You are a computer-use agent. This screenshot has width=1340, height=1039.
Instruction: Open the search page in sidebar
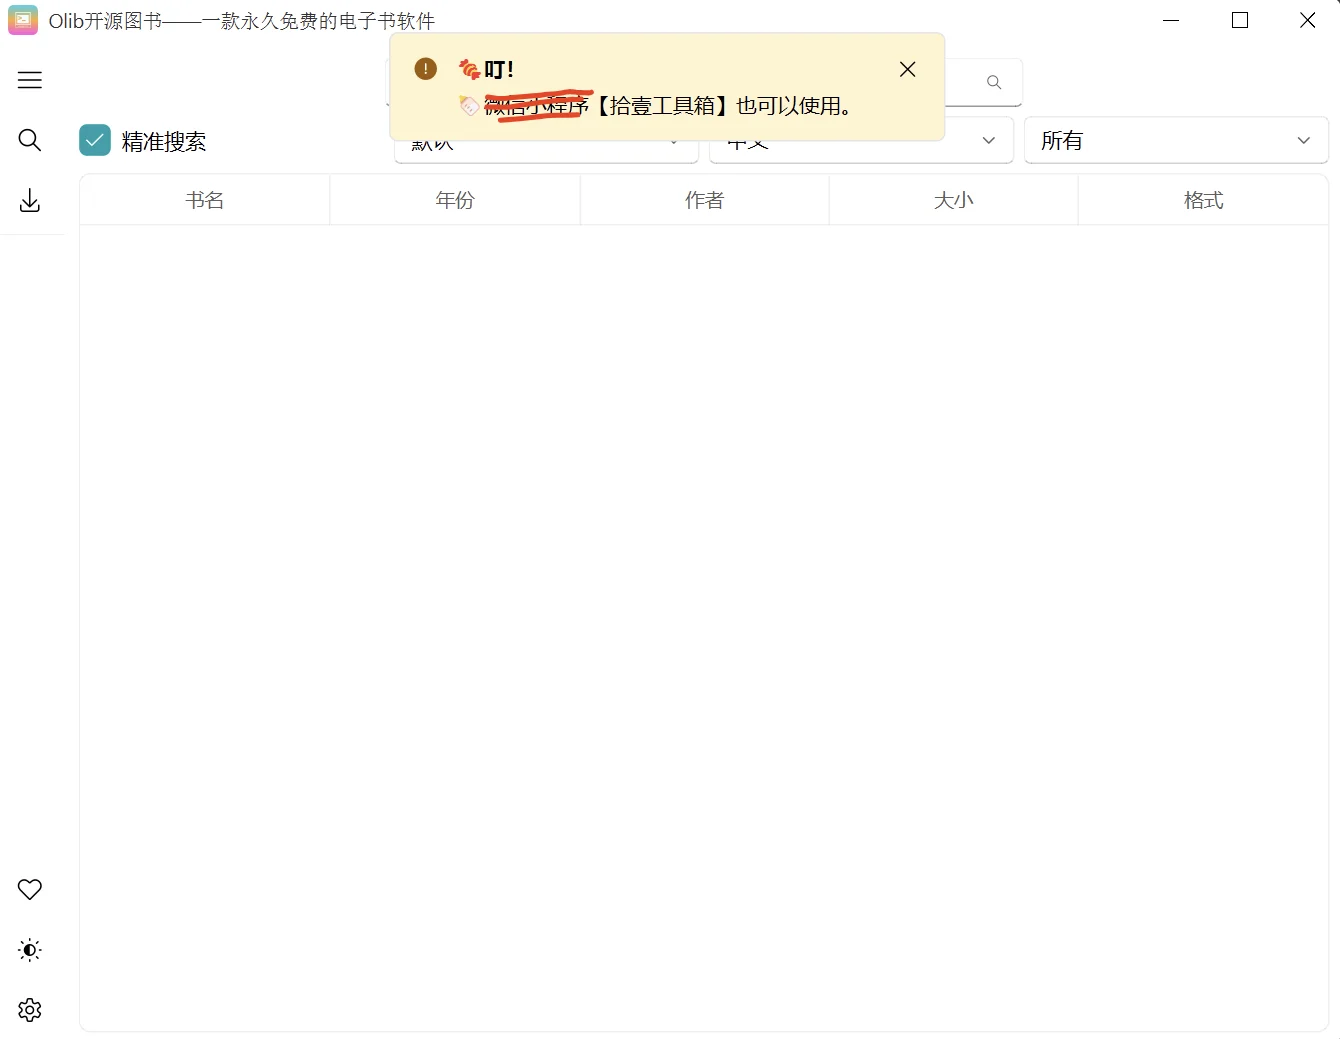click(x=30, y=140)
